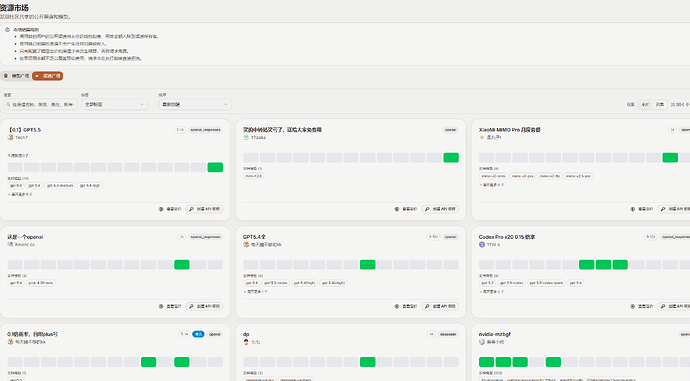
Task: Click the openai badge on the GPT5.4全 card
Action: (450, 237)
